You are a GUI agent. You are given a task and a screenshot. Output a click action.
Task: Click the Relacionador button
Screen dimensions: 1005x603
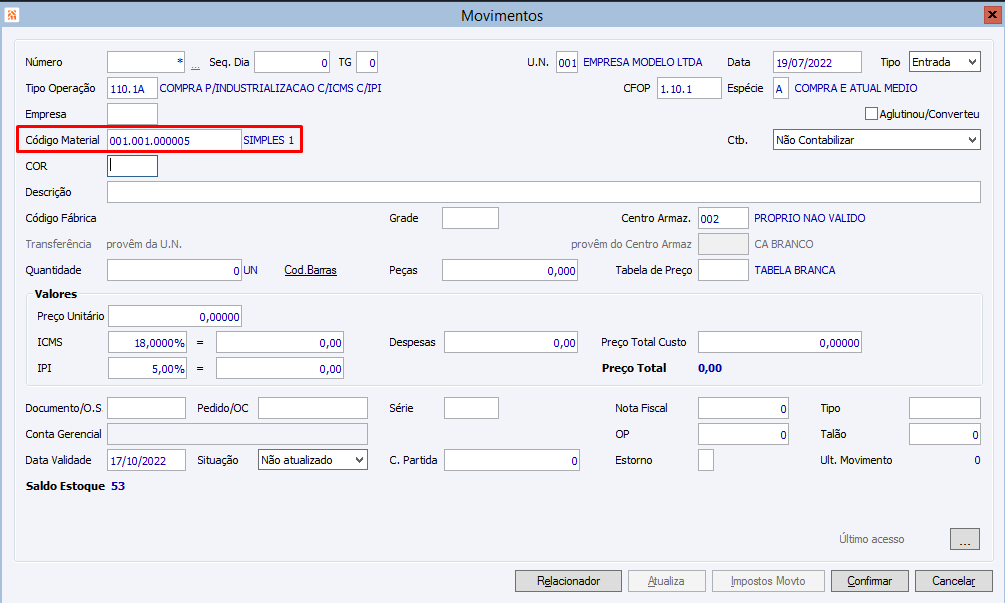pyautogui.click(x=569, y=581)
